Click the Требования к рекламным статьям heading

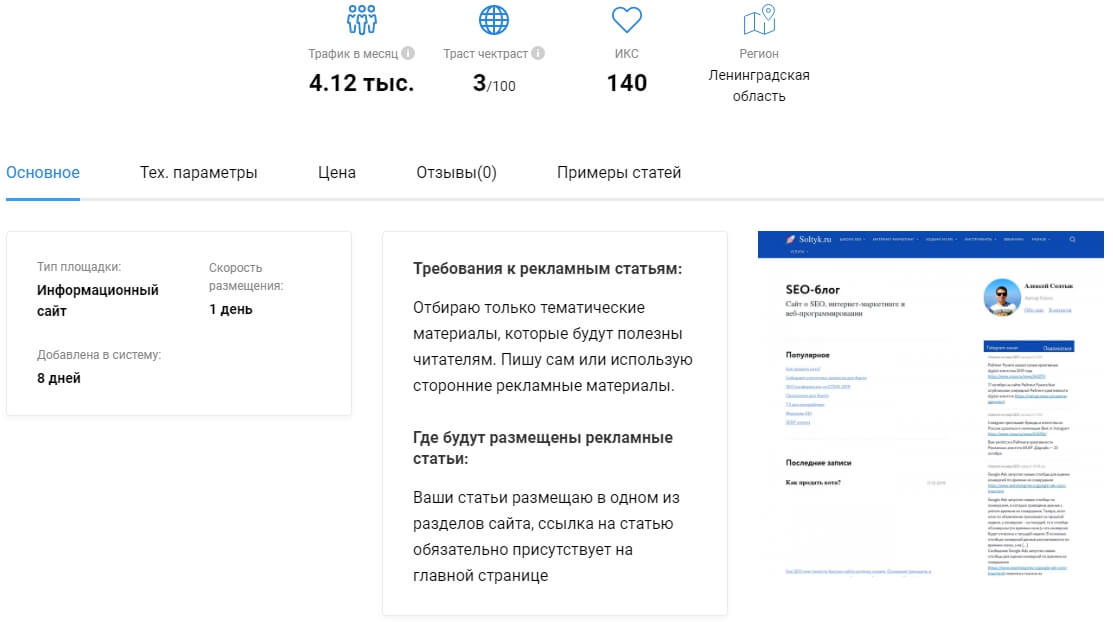547,269
